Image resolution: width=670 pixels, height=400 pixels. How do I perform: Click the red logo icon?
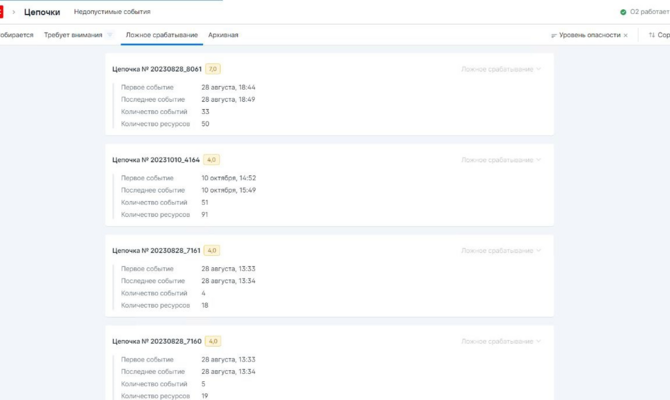pyautogui.click(x=2, y=12)
